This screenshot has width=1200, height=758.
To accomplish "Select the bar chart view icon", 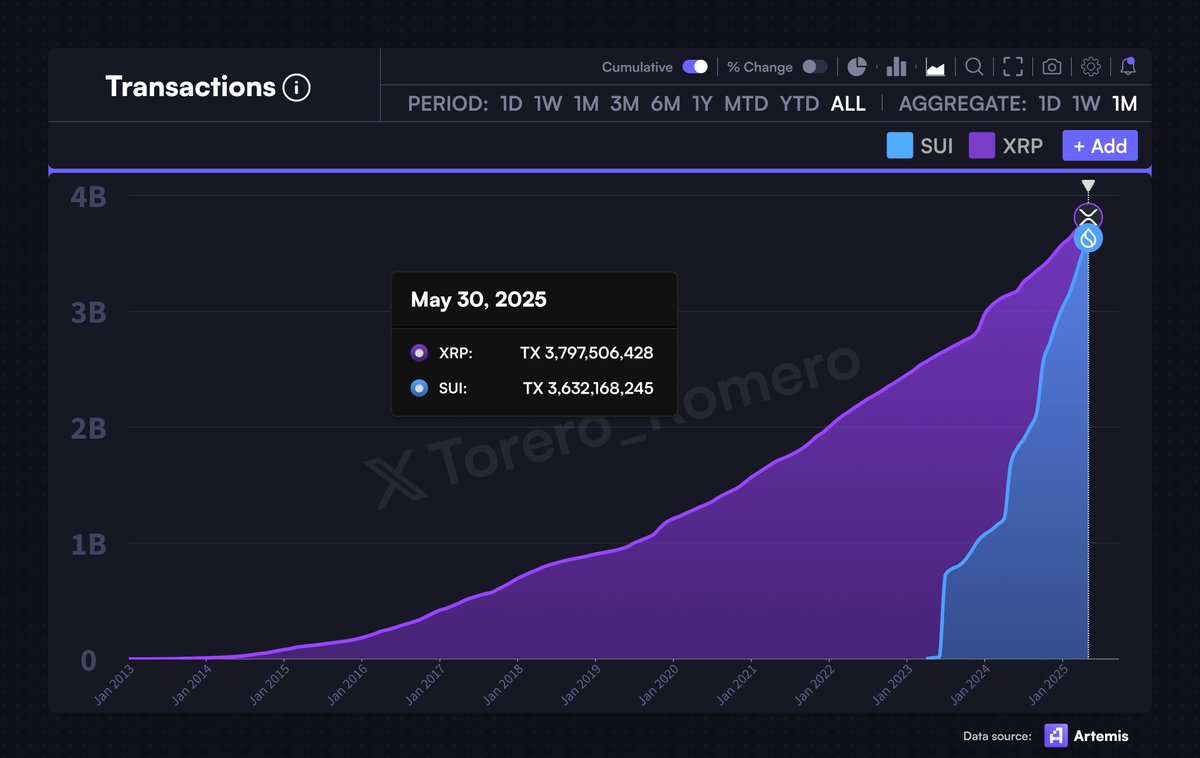I will coord(895,66).
